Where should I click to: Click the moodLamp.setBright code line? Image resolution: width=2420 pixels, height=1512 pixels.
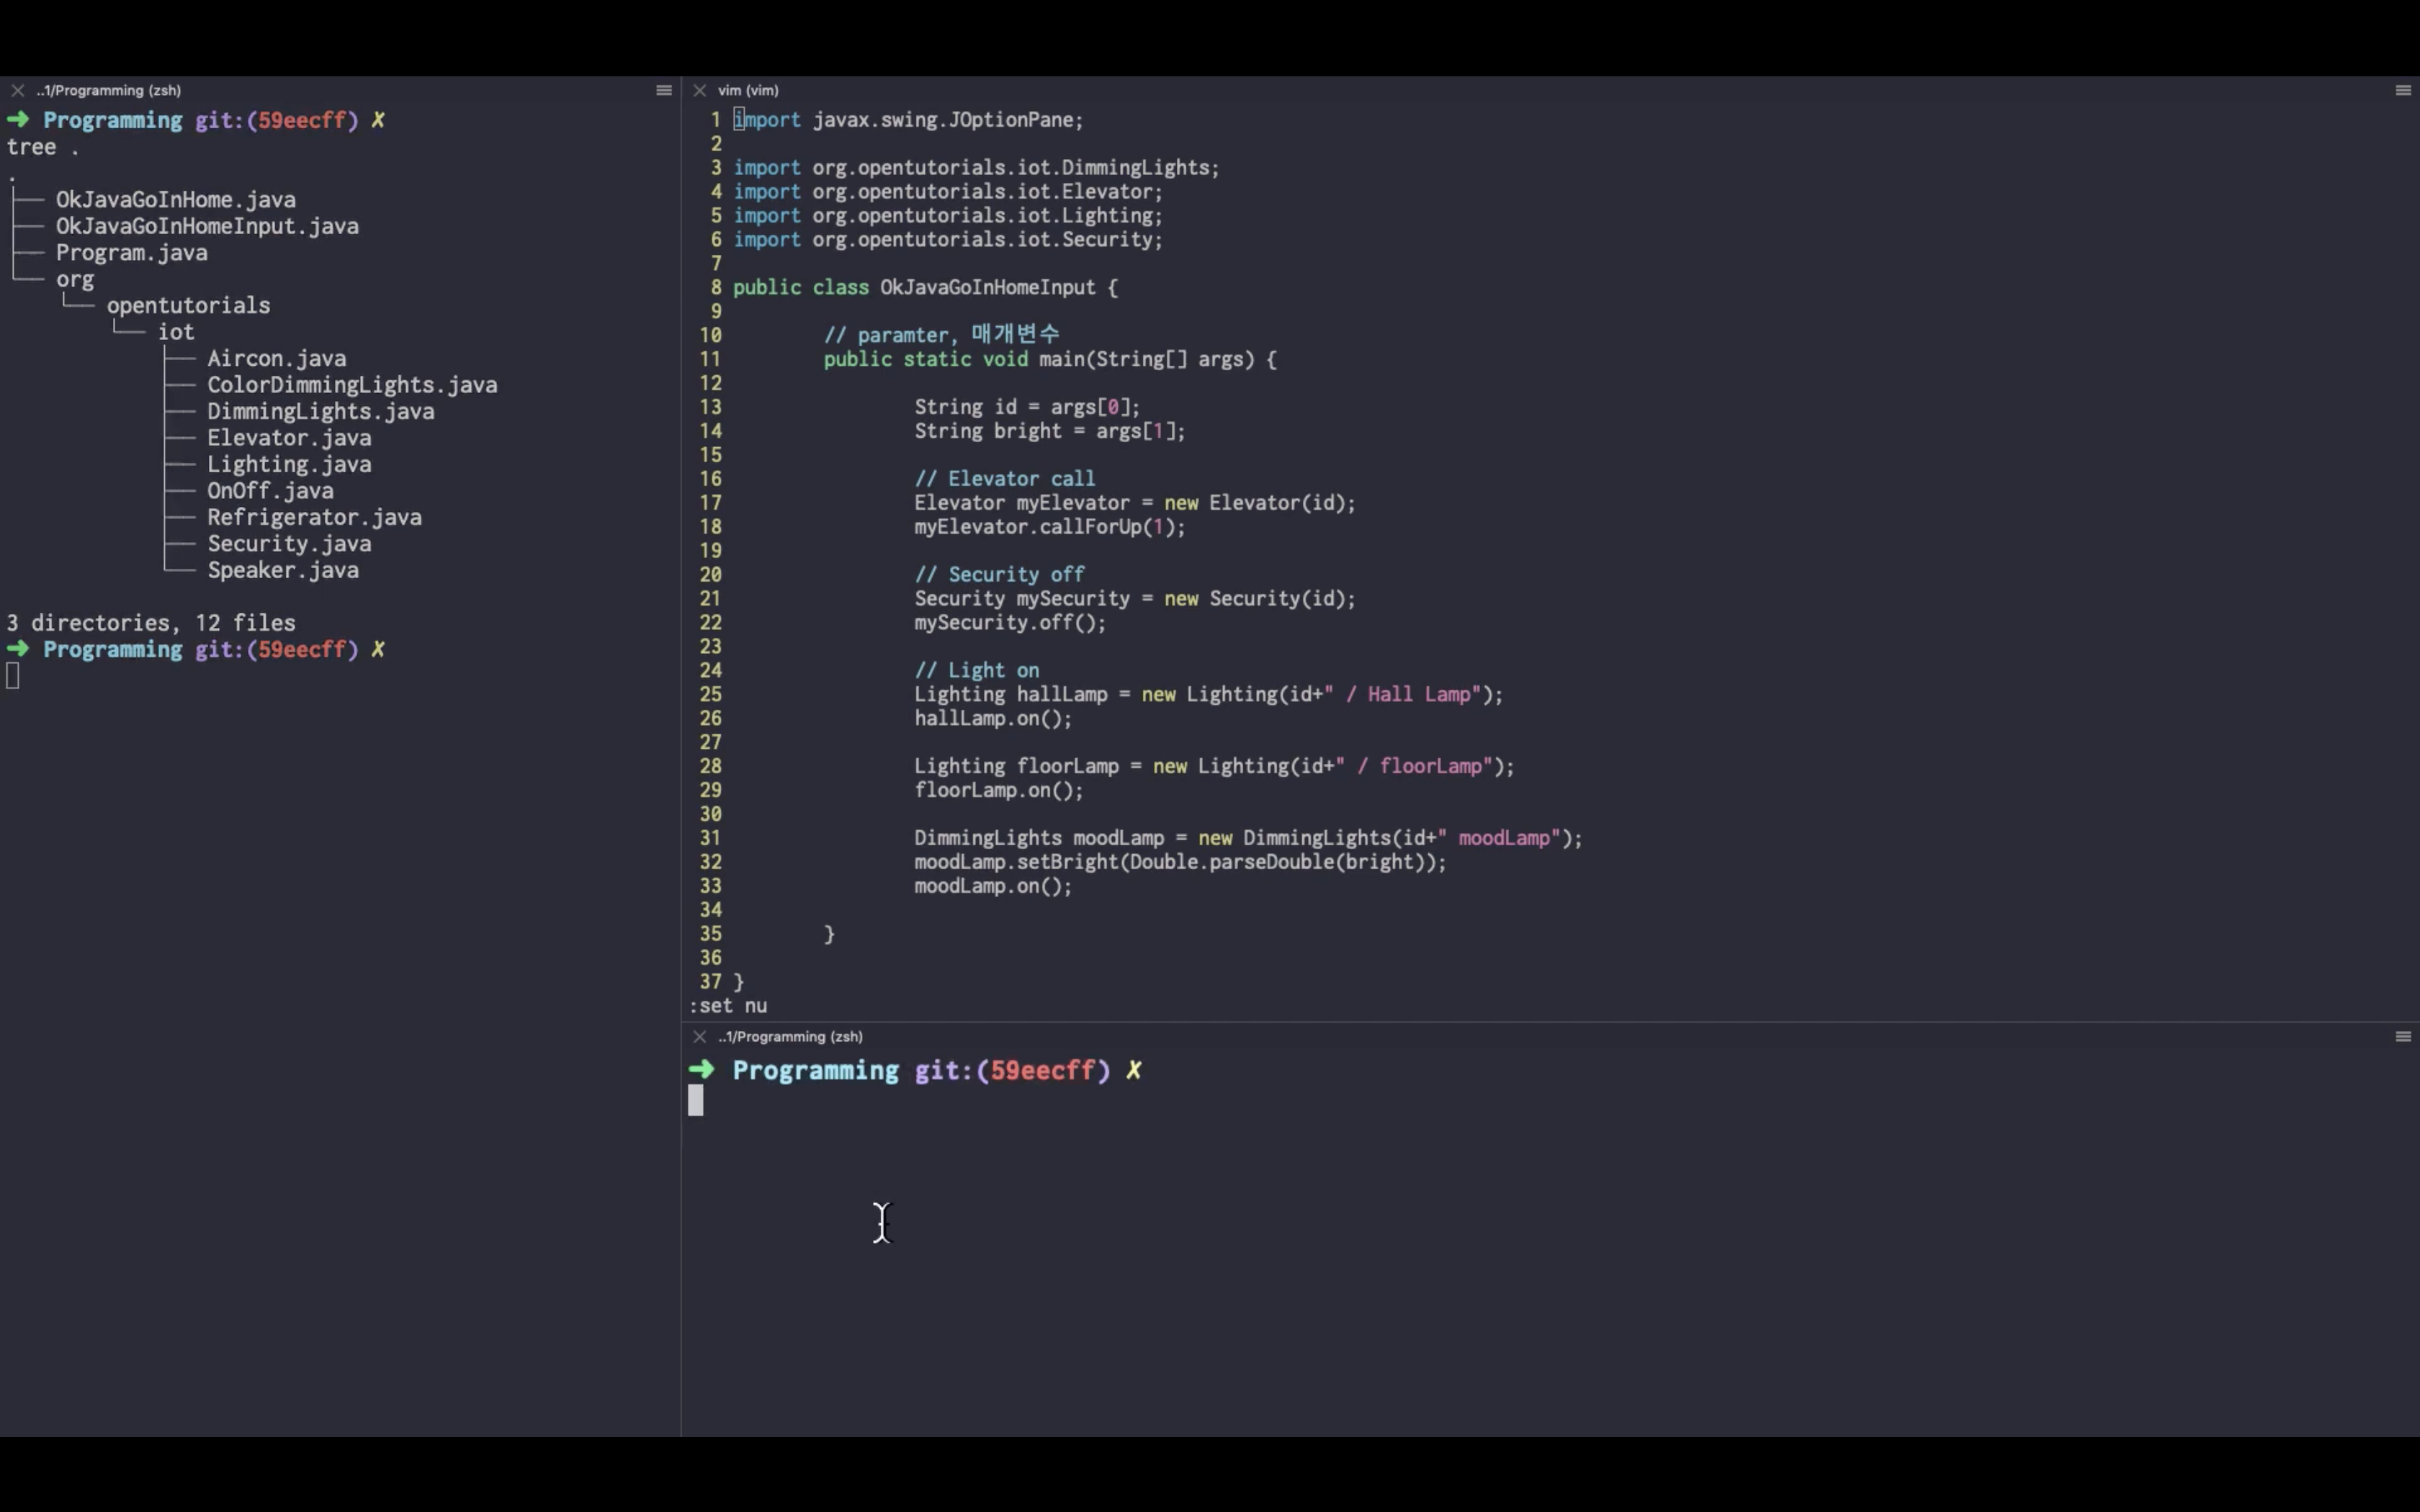pos(1179,862)
